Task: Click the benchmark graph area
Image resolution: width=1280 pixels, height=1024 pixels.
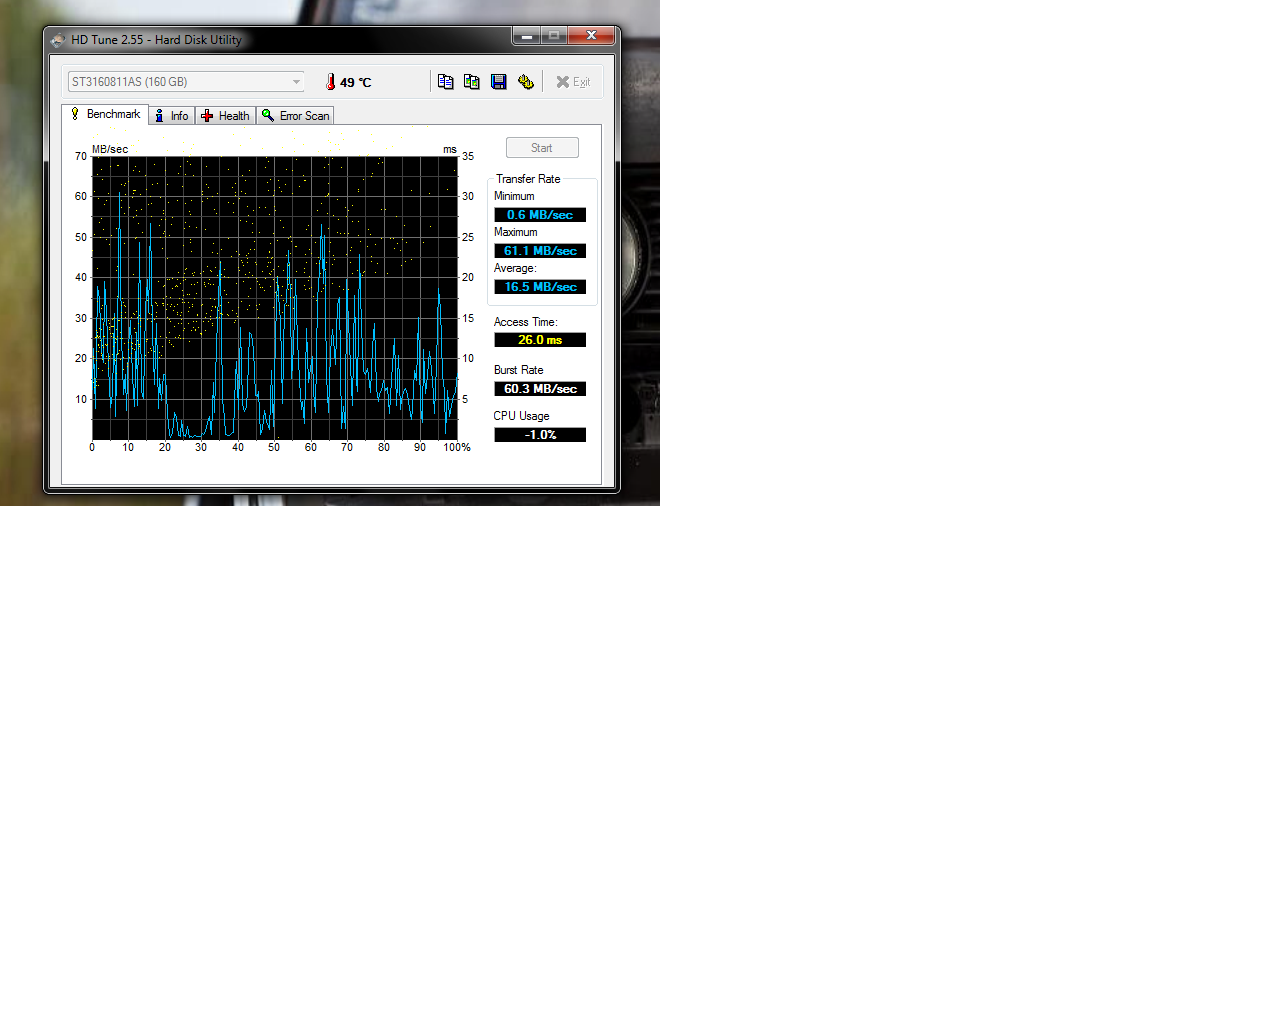Action: point(275,297)
